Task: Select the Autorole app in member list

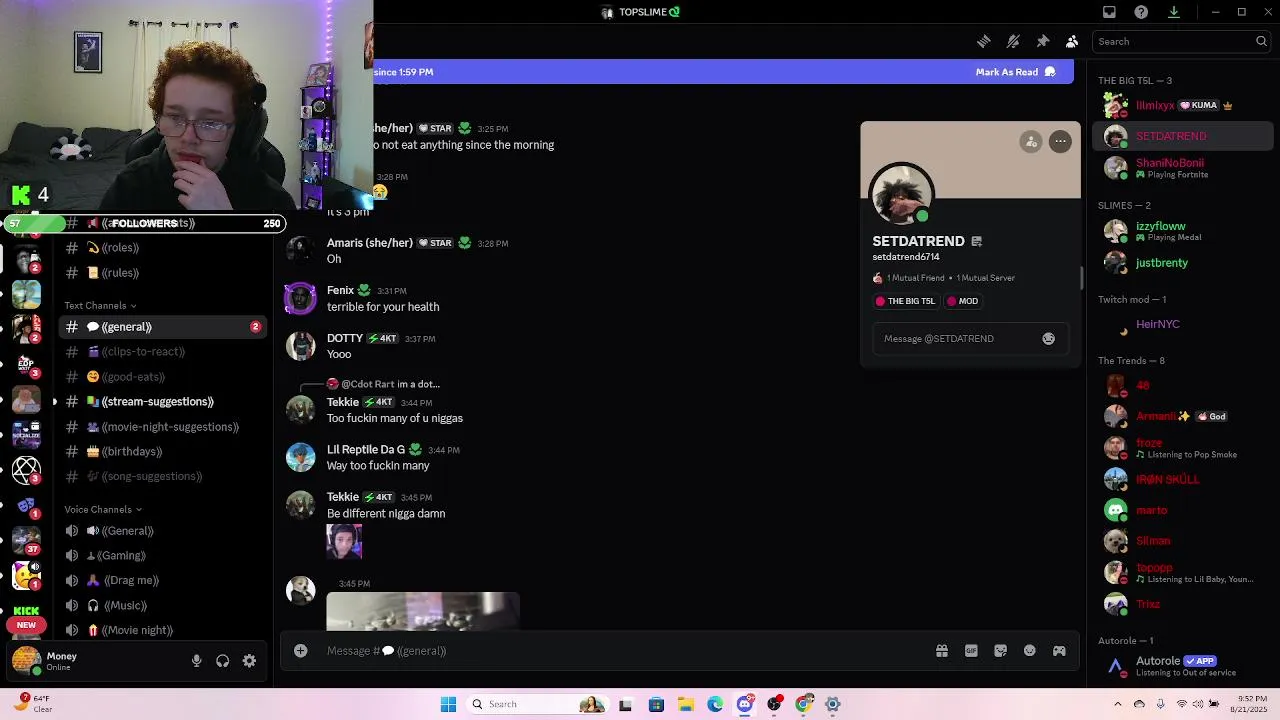Action: 1184,666
